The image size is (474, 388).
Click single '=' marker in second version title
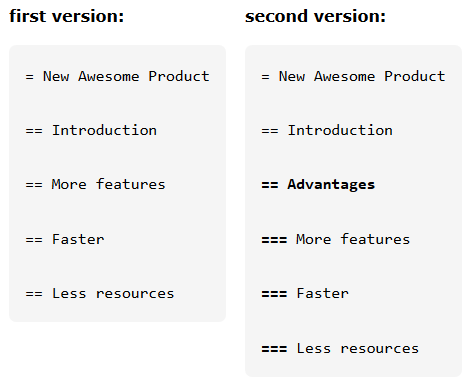pyautogui.click(x=265, y=77)
